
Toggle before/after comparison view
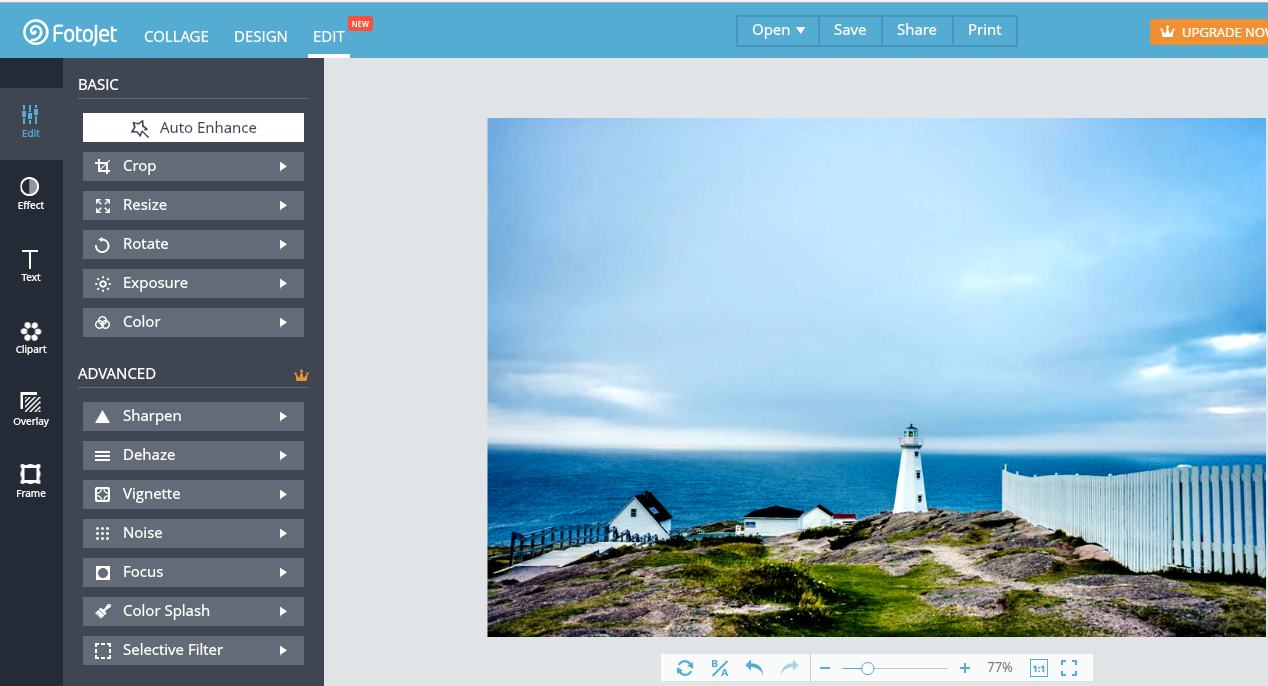tap(720, 668)
